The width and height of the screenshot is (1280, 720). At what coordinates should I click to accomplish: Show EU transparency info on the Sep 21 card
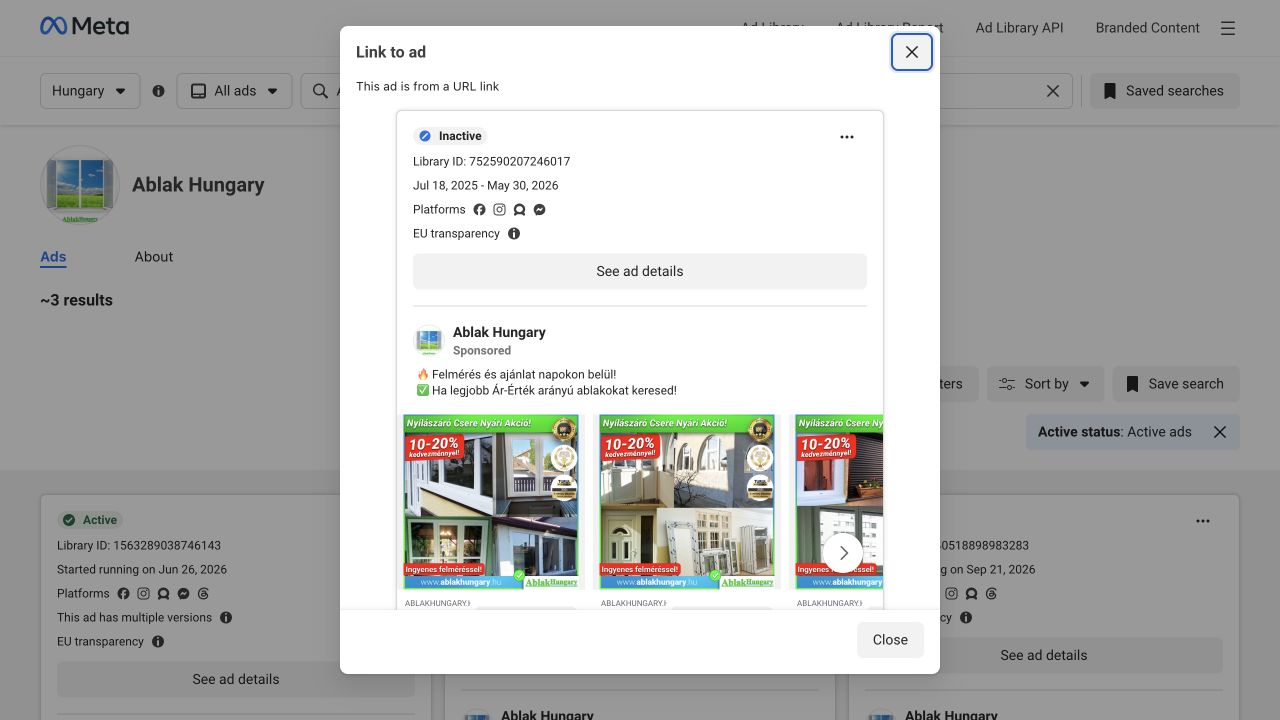(x=966, y=618)
